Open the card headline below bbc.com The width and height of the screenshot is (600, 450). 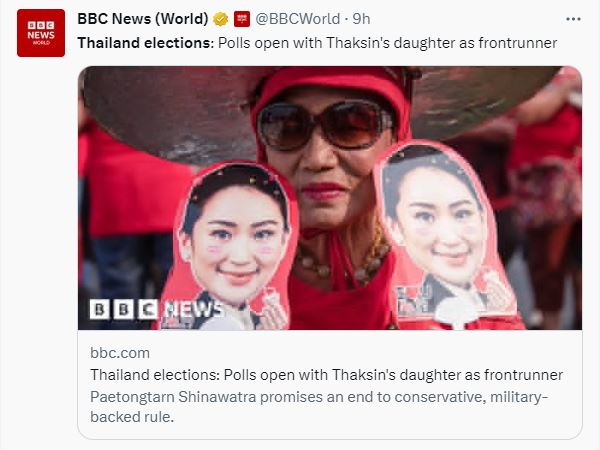(x=326, y=375)
